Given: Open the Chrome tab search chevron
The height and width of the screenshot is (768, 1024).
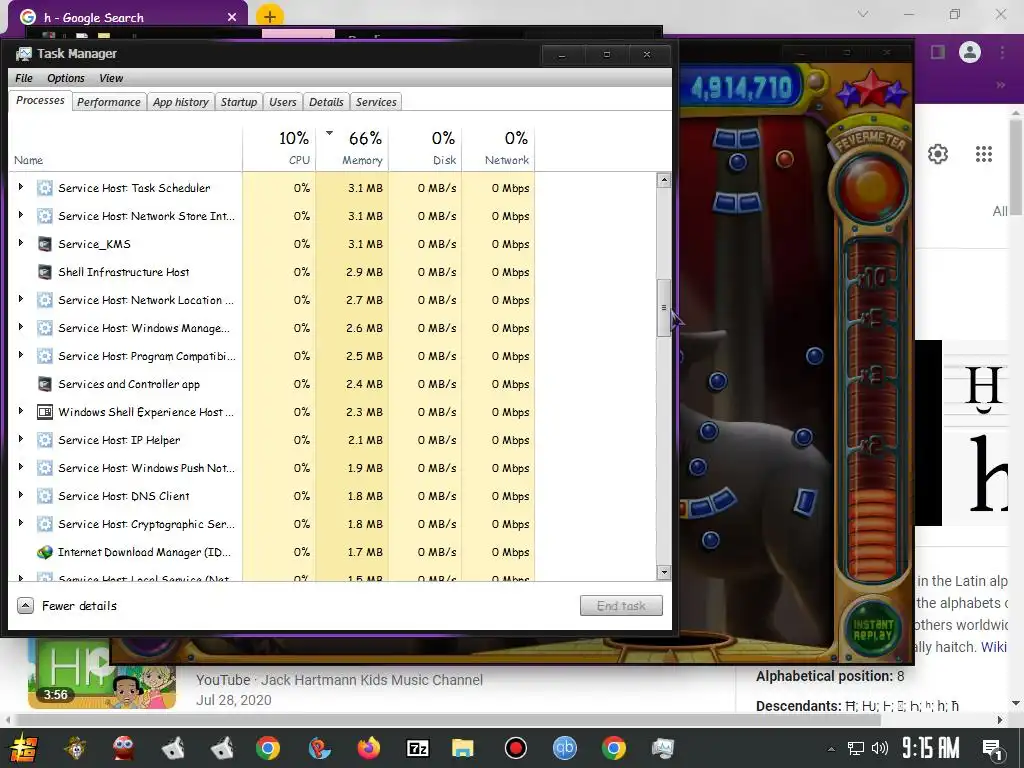Looking at the screenshot, I should (x=863, y=14).
